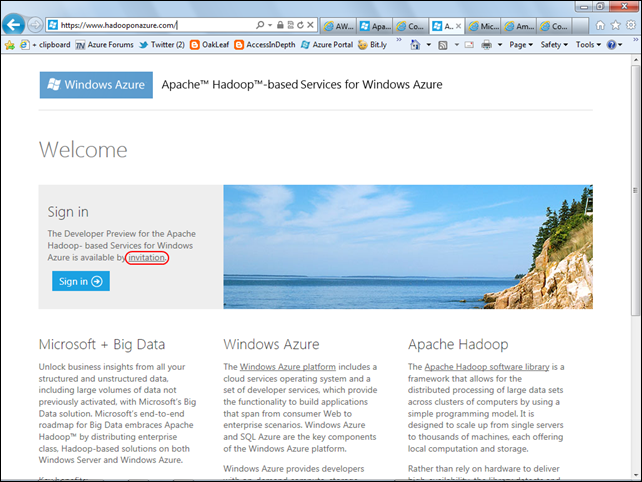
Task: View the security lock icon report
Action: pyautogui.click(x=280, y=25)
